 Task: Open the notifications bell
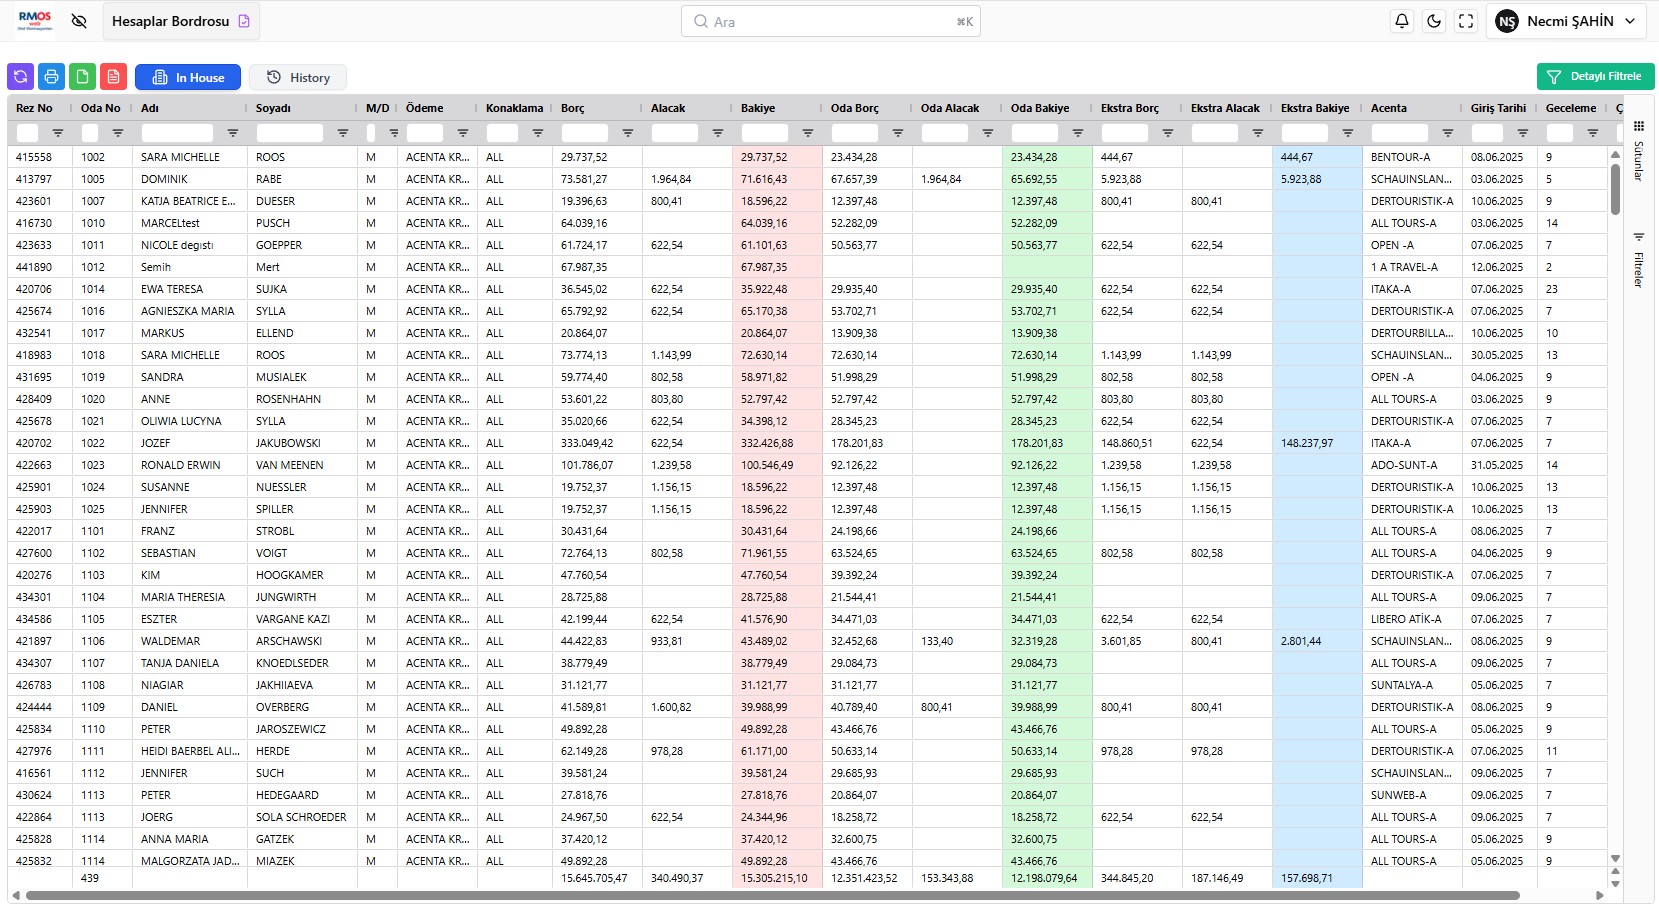point(1402,21)
